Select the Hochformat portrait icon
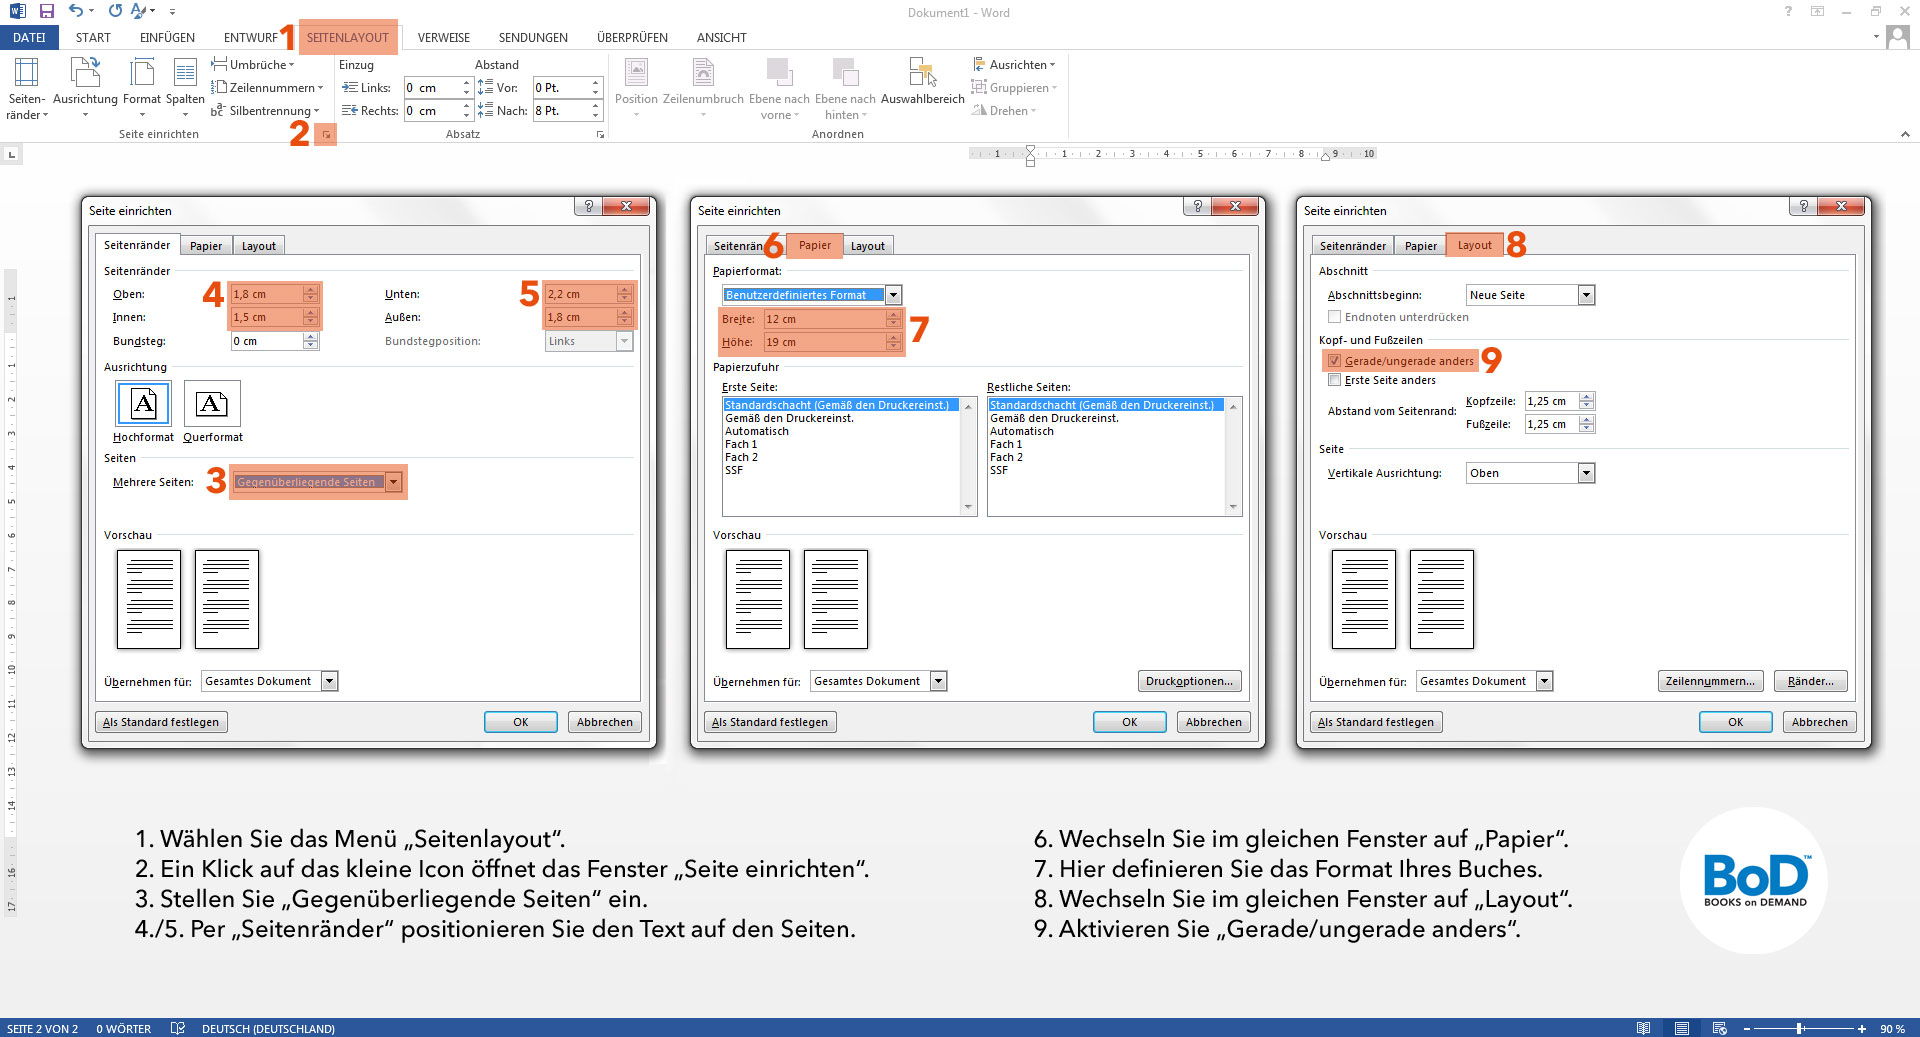Image resolution: width=1920 pixels, height=1037 pixels. [143, 404]
